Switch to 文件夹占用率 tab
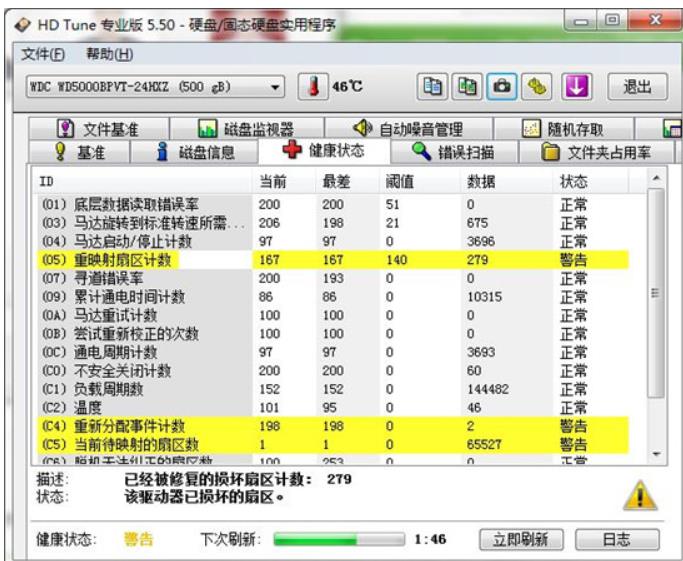Viewport: 683px width, 561px height. coord(596,152)
